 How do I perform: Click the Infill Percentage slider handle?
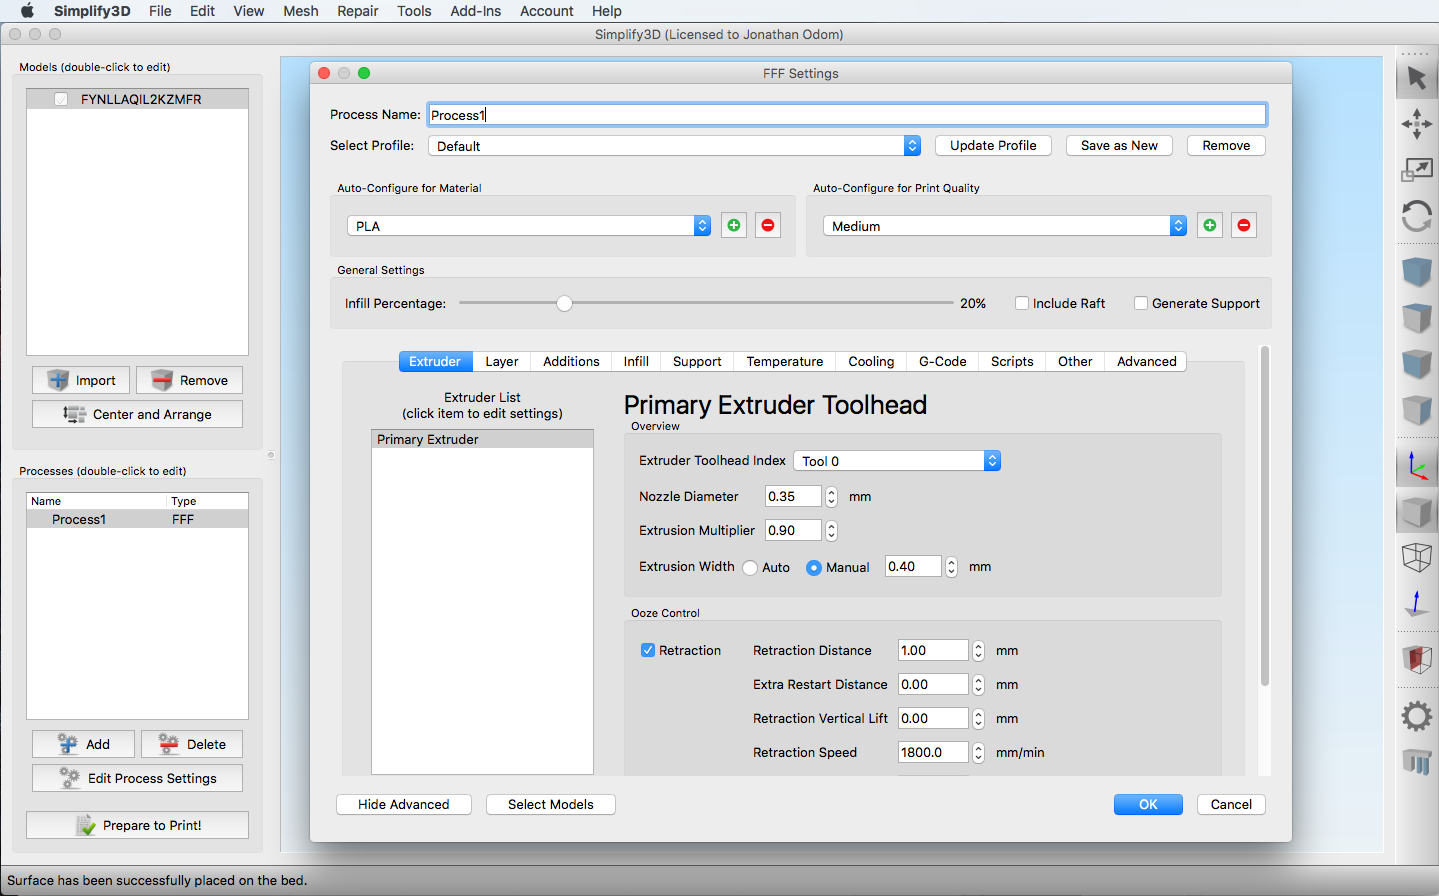(565, 304)
